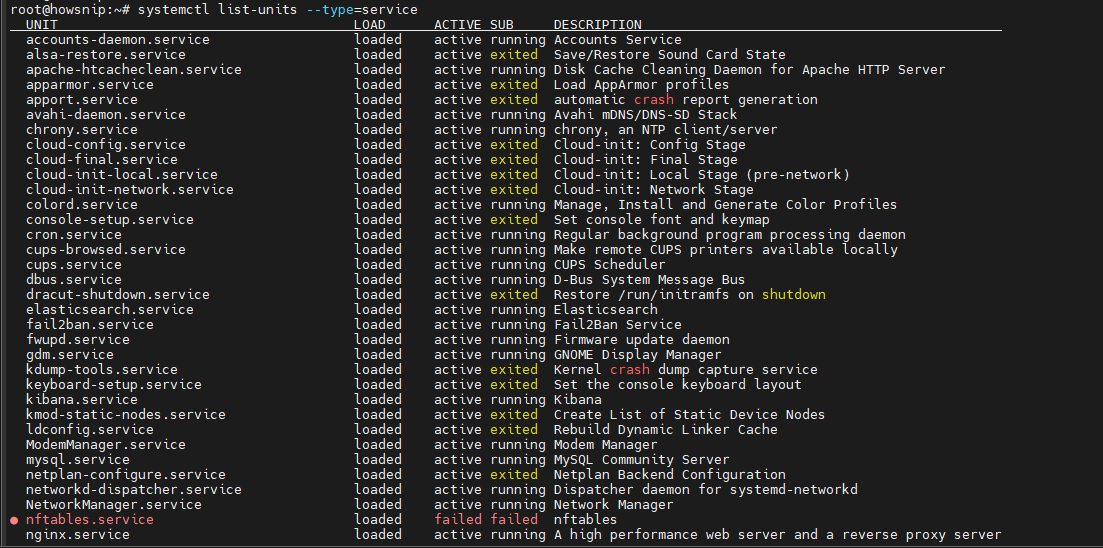The image size is (1103, 548).
Task: Click the SUB column header
Action: click(502, 25)
